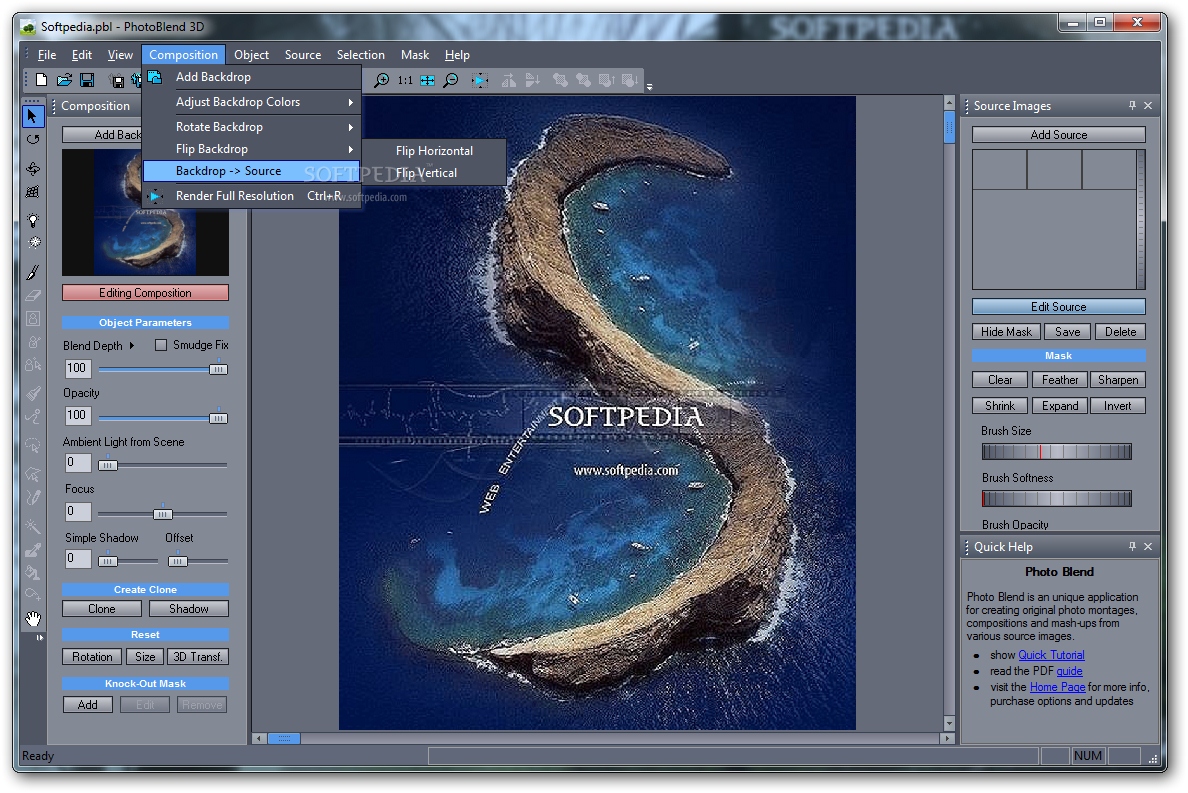The image size is (1188, 793).
Task: Click the composition preview thumbnail
Action: pos(145,212)
